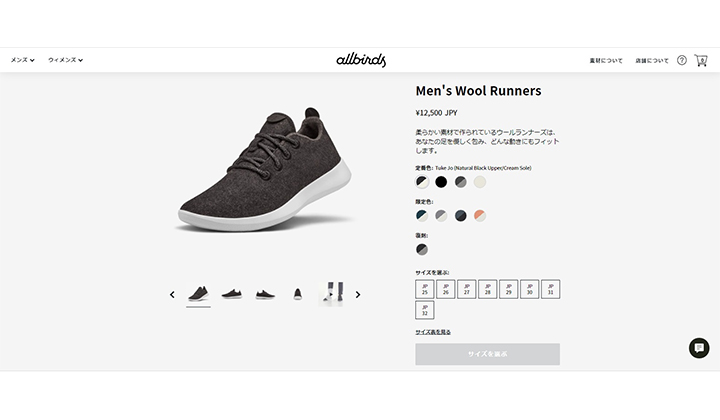
Task: Select the rear-view shoe thumbnail
Action: coord(298,294)
